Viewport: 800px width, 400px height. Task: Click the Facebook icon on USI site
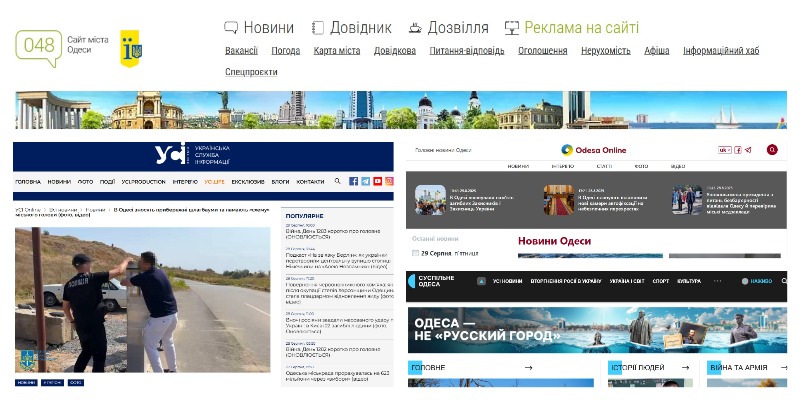point(353,181)
